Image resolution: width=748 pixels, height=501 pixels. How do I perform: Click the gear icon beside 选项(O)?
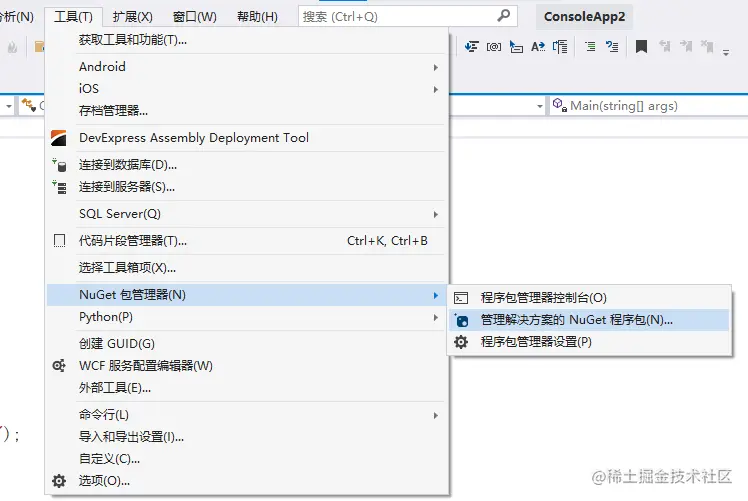pos(59,480)
